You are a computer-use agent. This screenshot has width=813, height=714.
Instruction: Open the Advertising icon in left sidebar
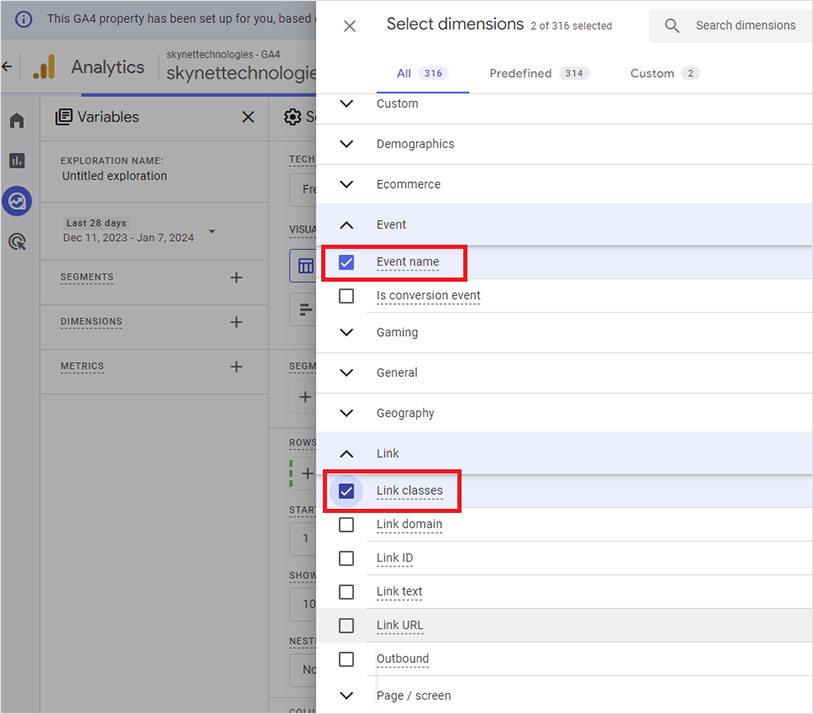[x=17, y=242]
